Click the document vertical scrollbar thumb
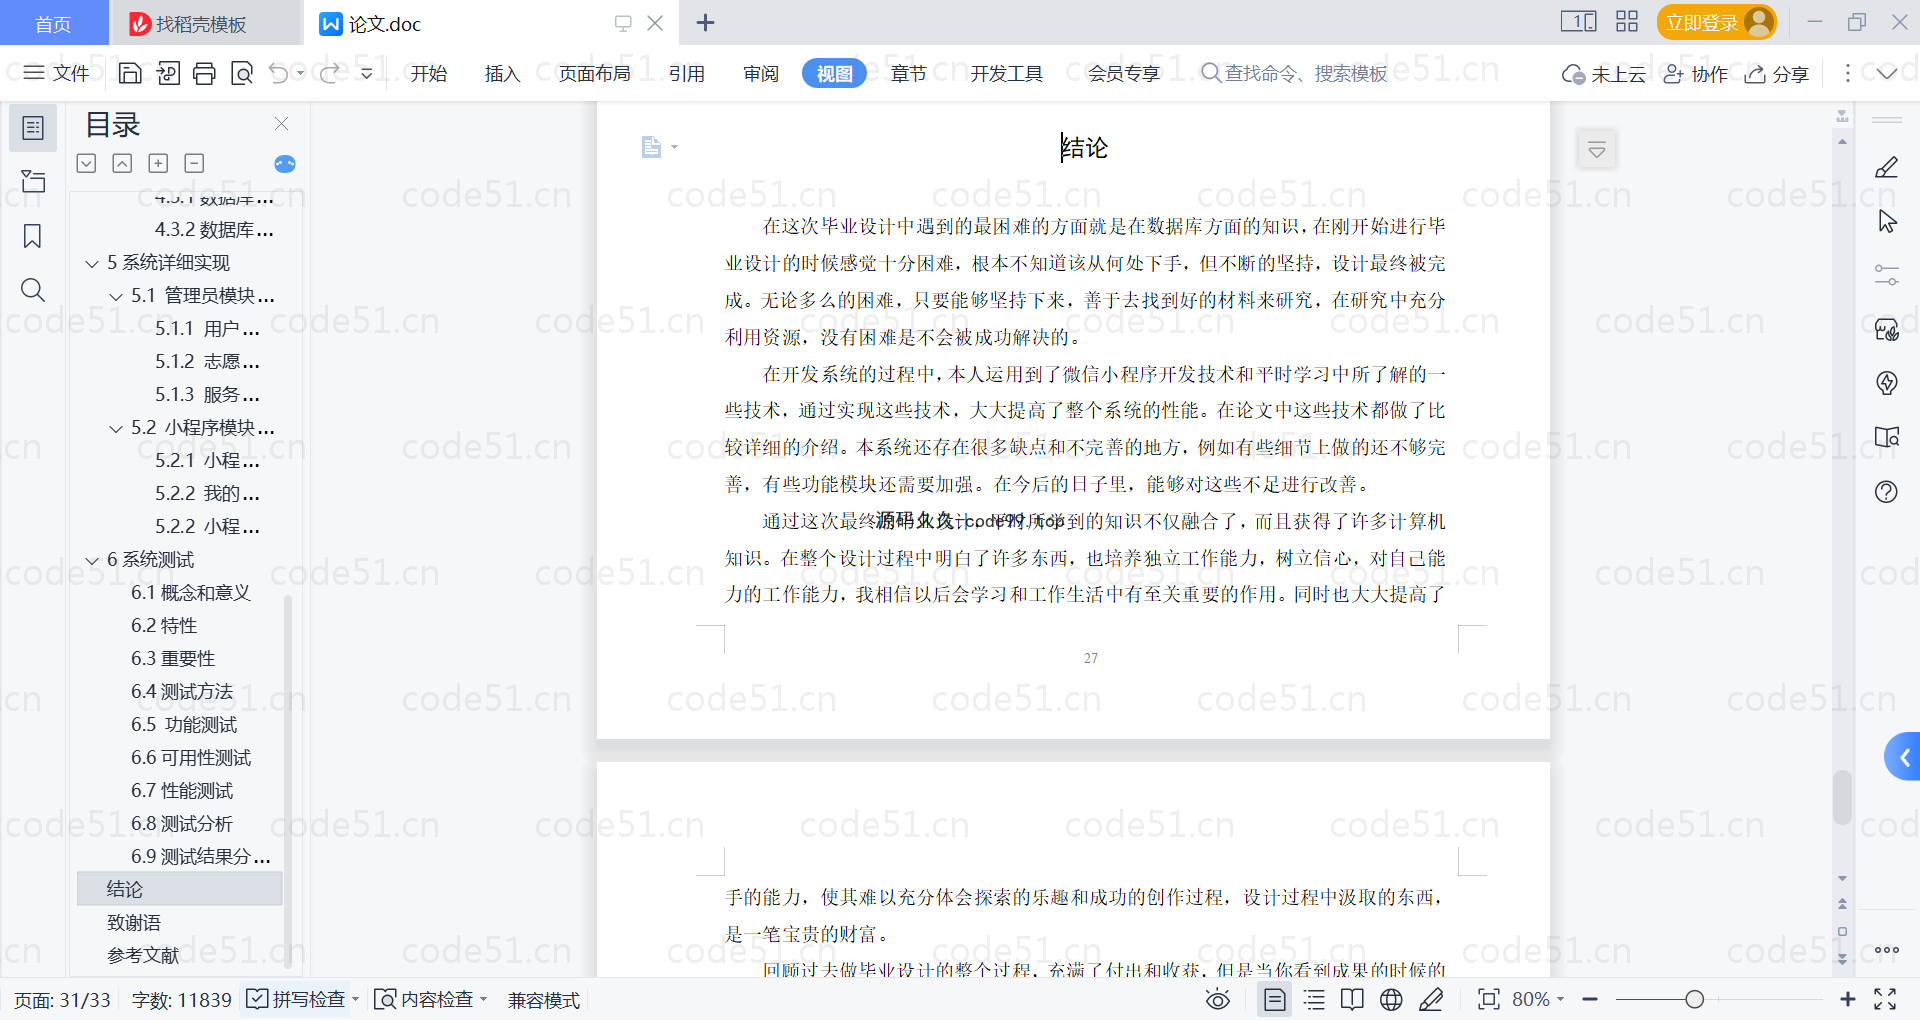The height and width of the screenshot is (1020, 1920). click(1842, 797)
